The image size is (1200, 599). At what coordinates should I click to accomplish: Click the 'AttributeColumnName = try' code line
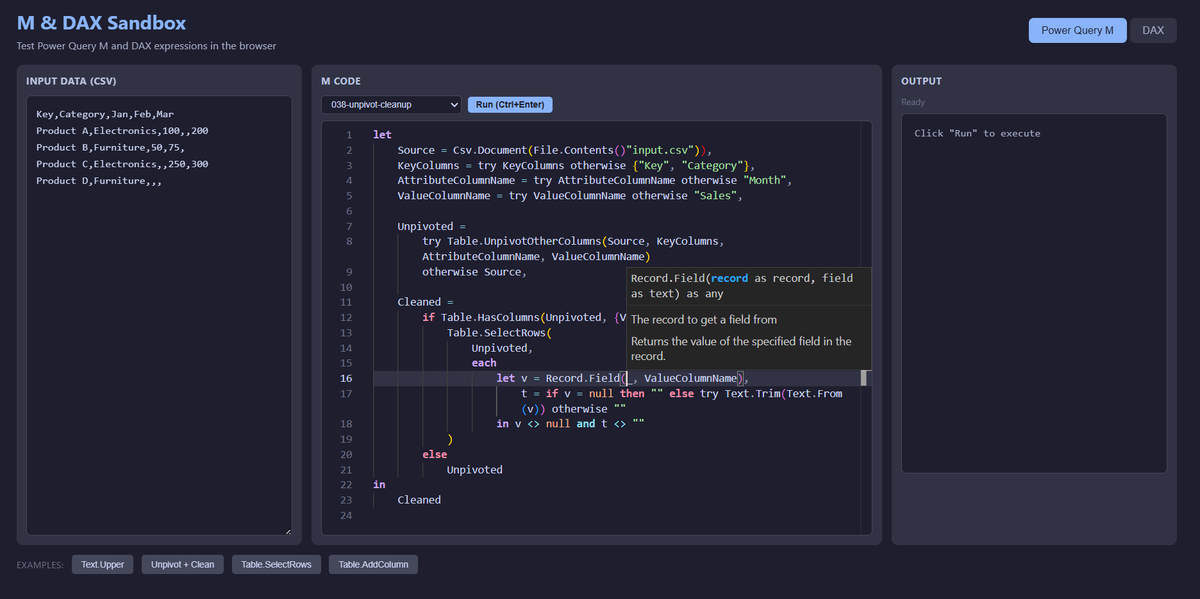pos(595,180)
